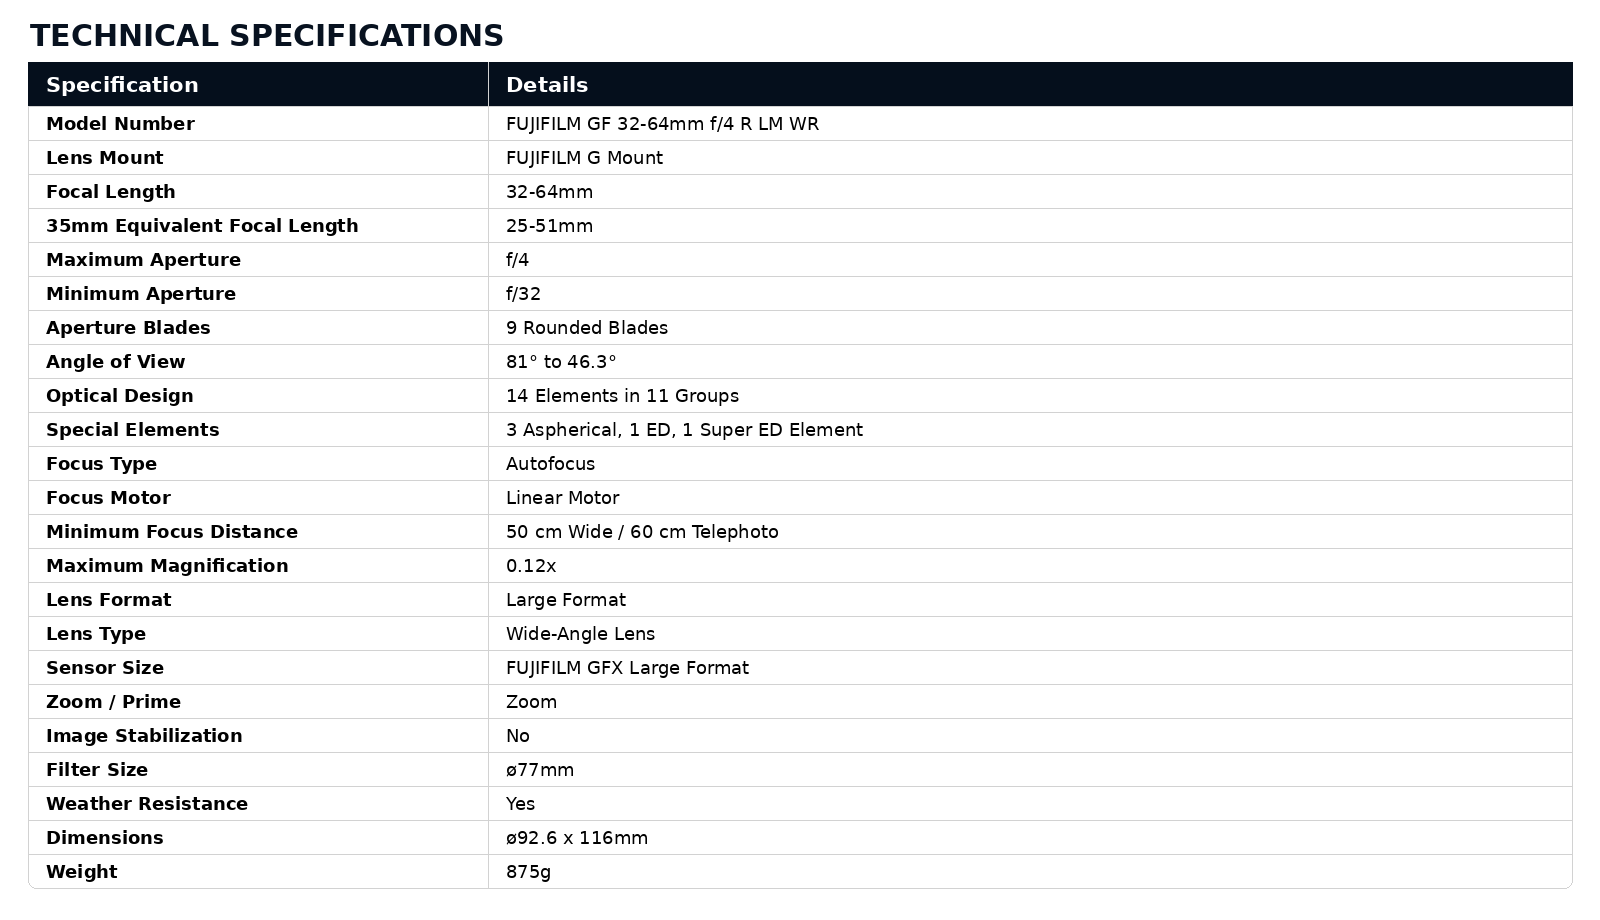Screen dimensions: 1600x920
Task: Click the Aperture Blades label
Action: point(128,328)
